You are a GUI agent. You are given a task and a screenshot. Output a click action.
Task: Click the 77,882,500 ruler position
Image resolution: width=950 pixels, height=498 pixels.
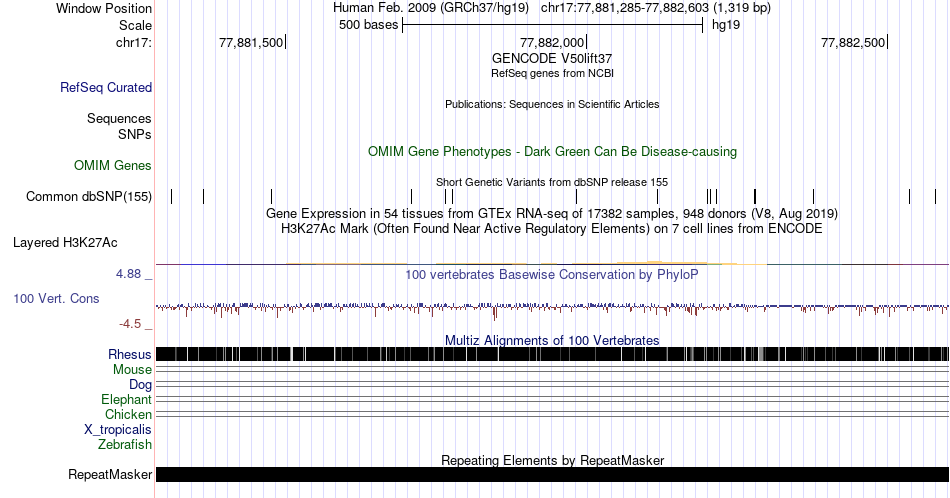[854, 42]
